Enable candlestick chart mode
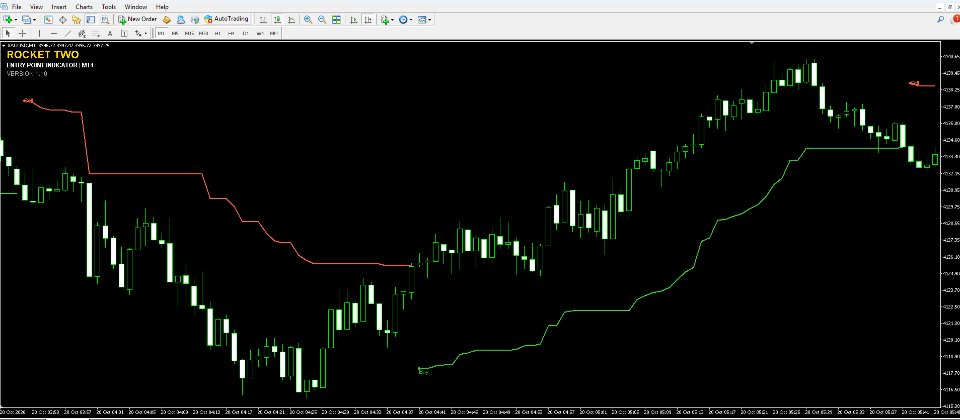This screenshot has height=420, width=960. pyautogui.click(x=277, y=20)
